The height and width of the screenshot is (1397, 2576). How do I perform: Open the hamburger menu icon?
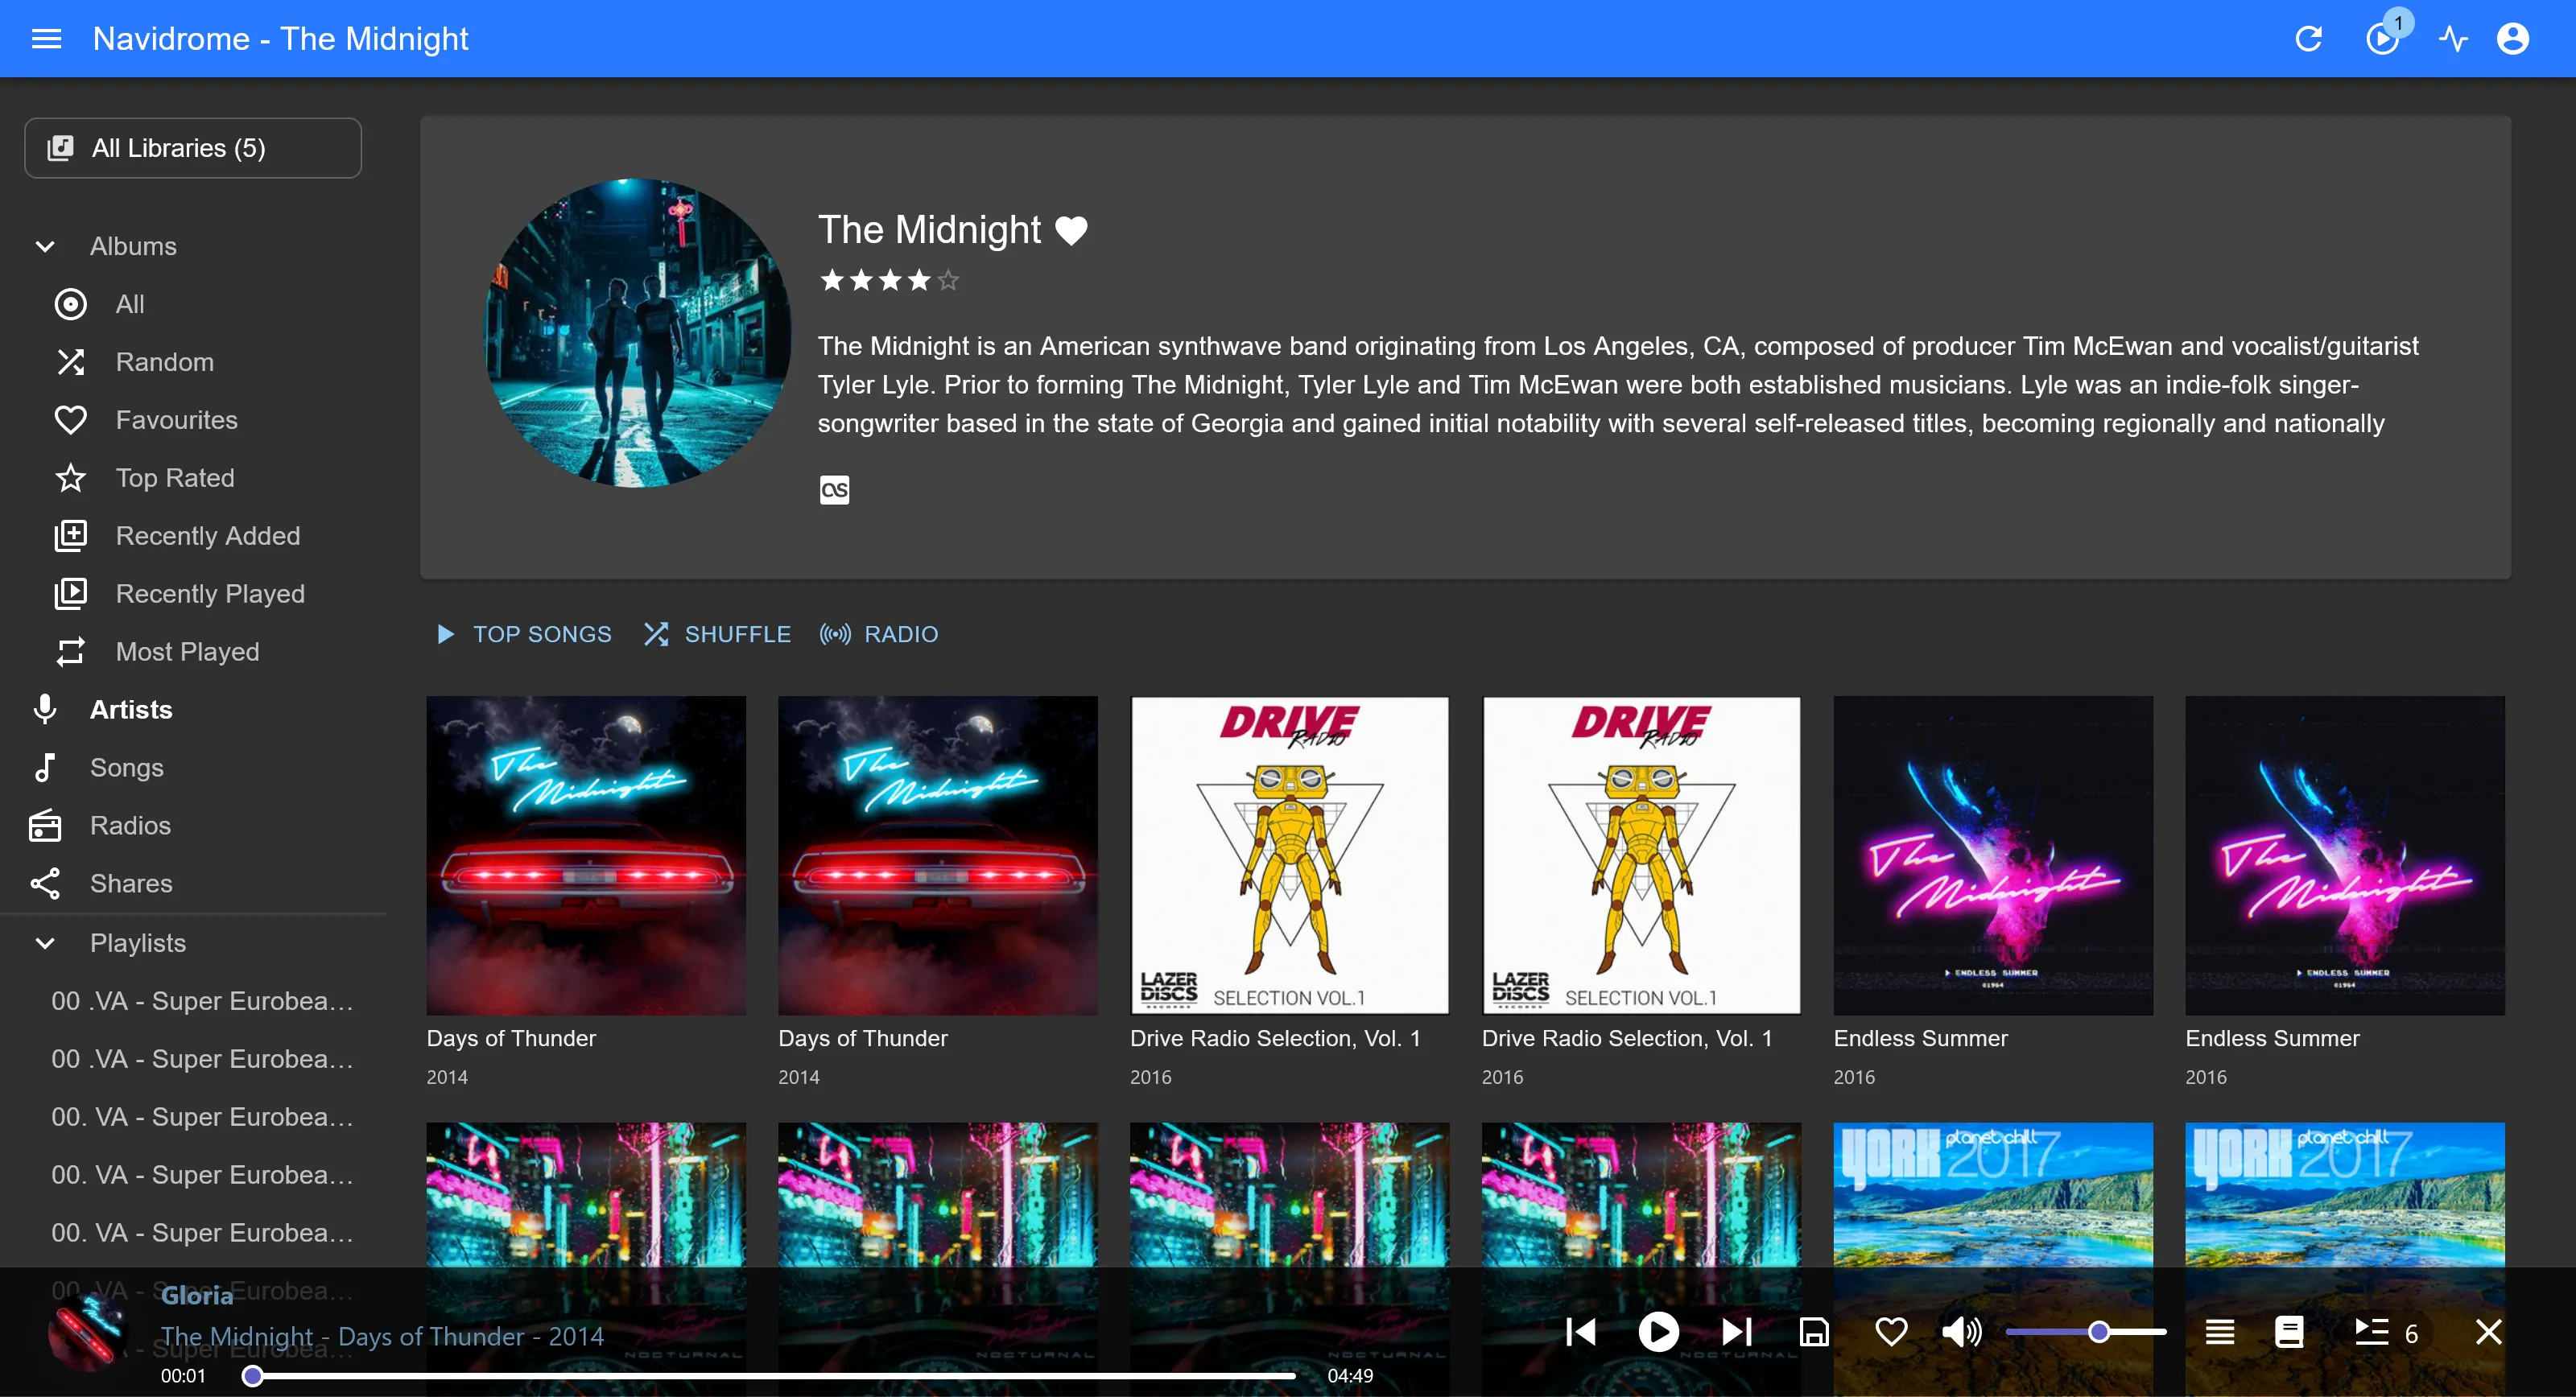(x=46, y=39)
